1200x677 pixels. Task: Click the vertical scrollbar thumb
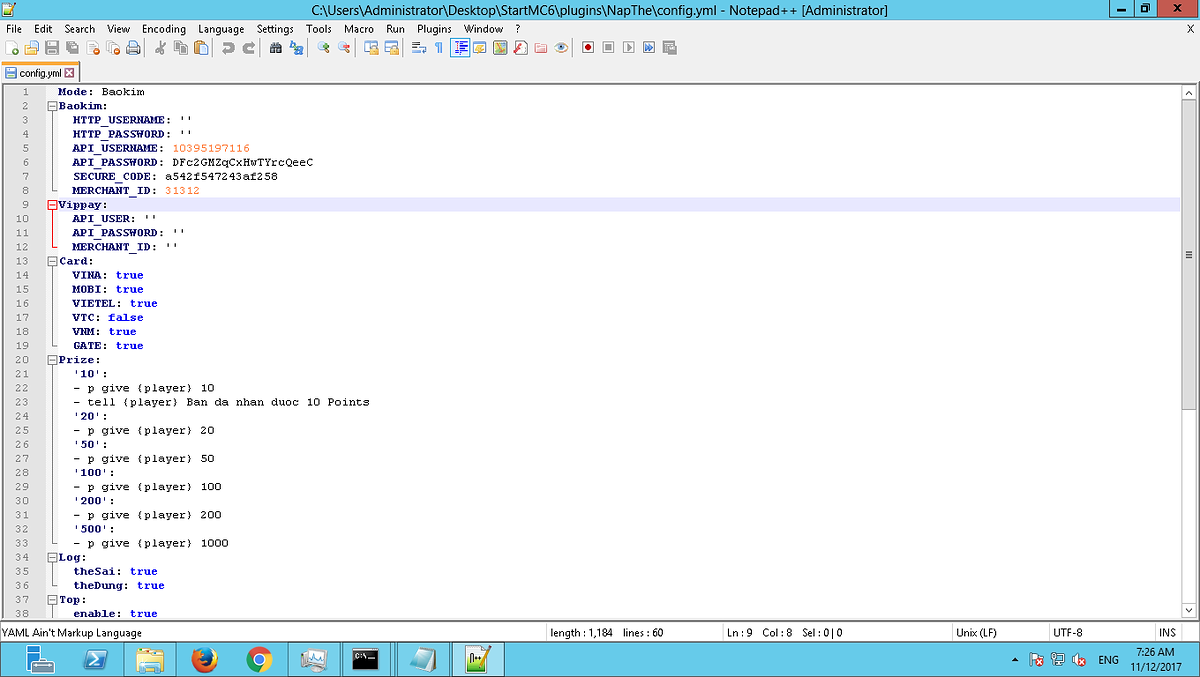(x=1189, y=254)
